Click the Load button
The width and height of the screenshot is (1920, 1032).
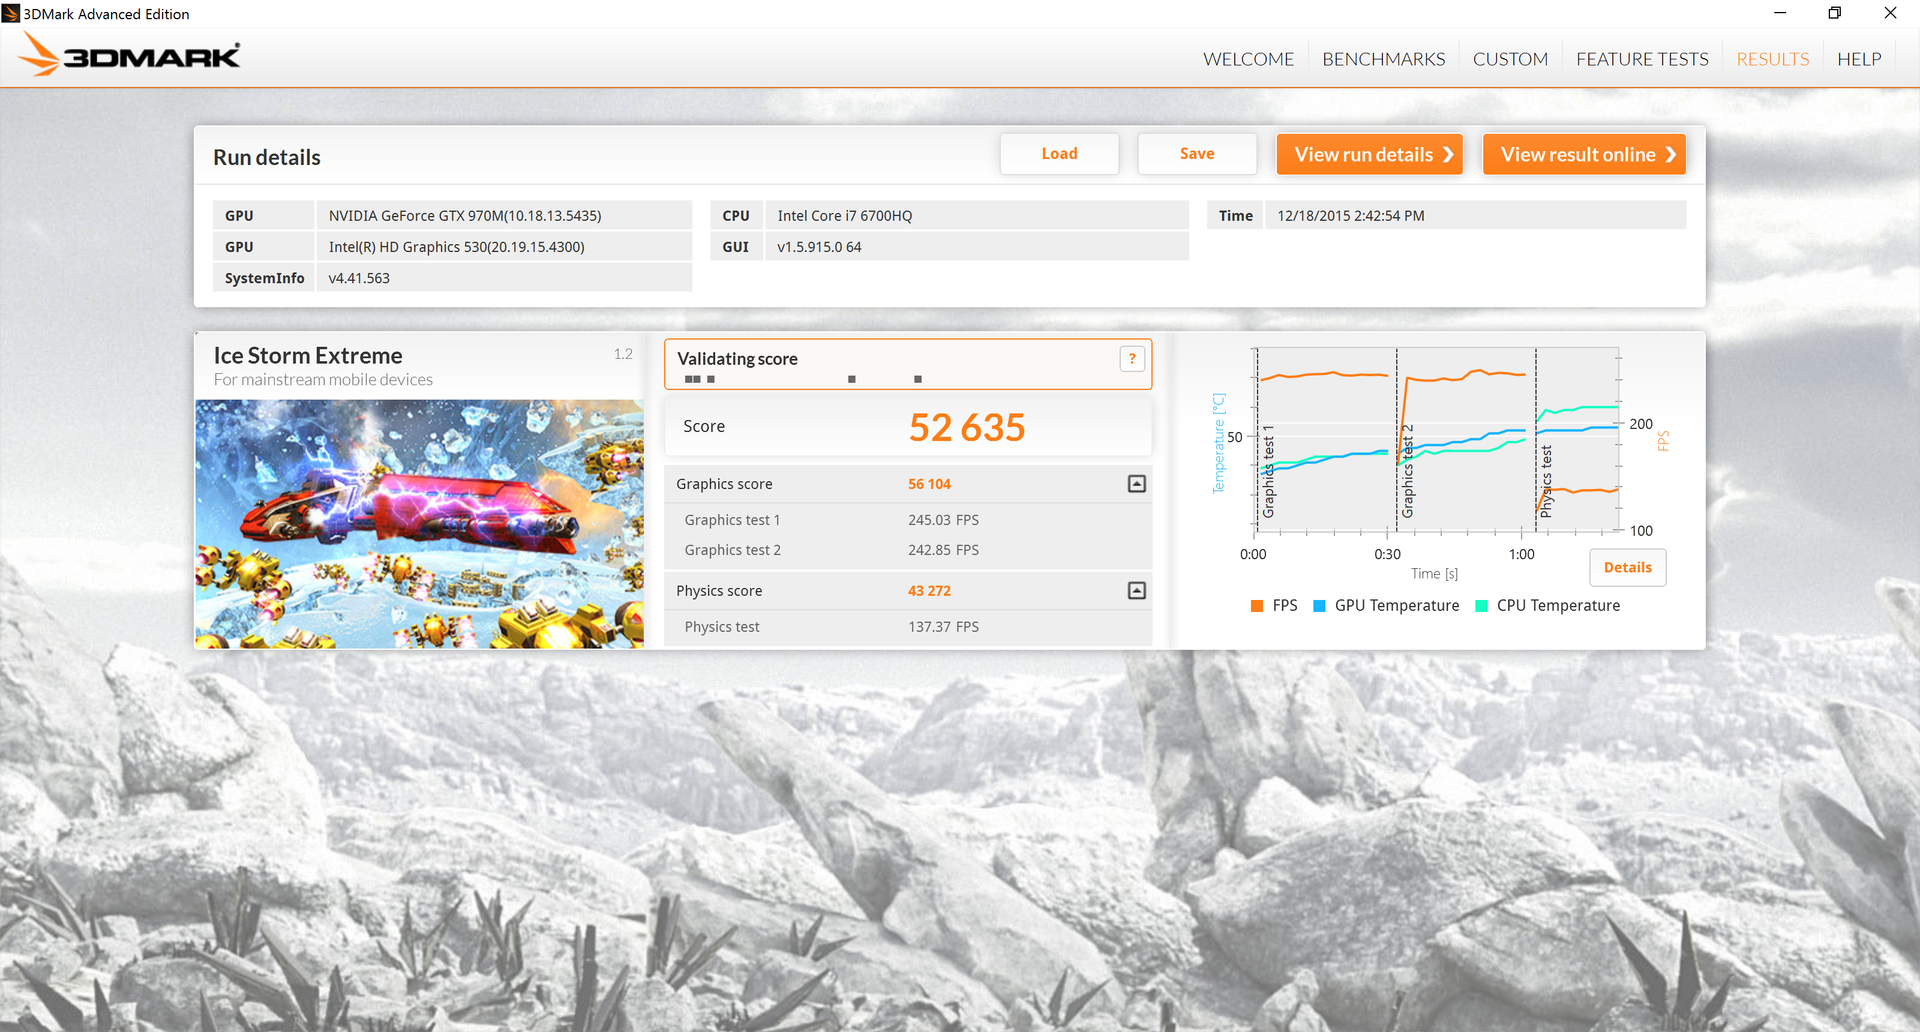pyautogui.click(x=1059, y=154)
